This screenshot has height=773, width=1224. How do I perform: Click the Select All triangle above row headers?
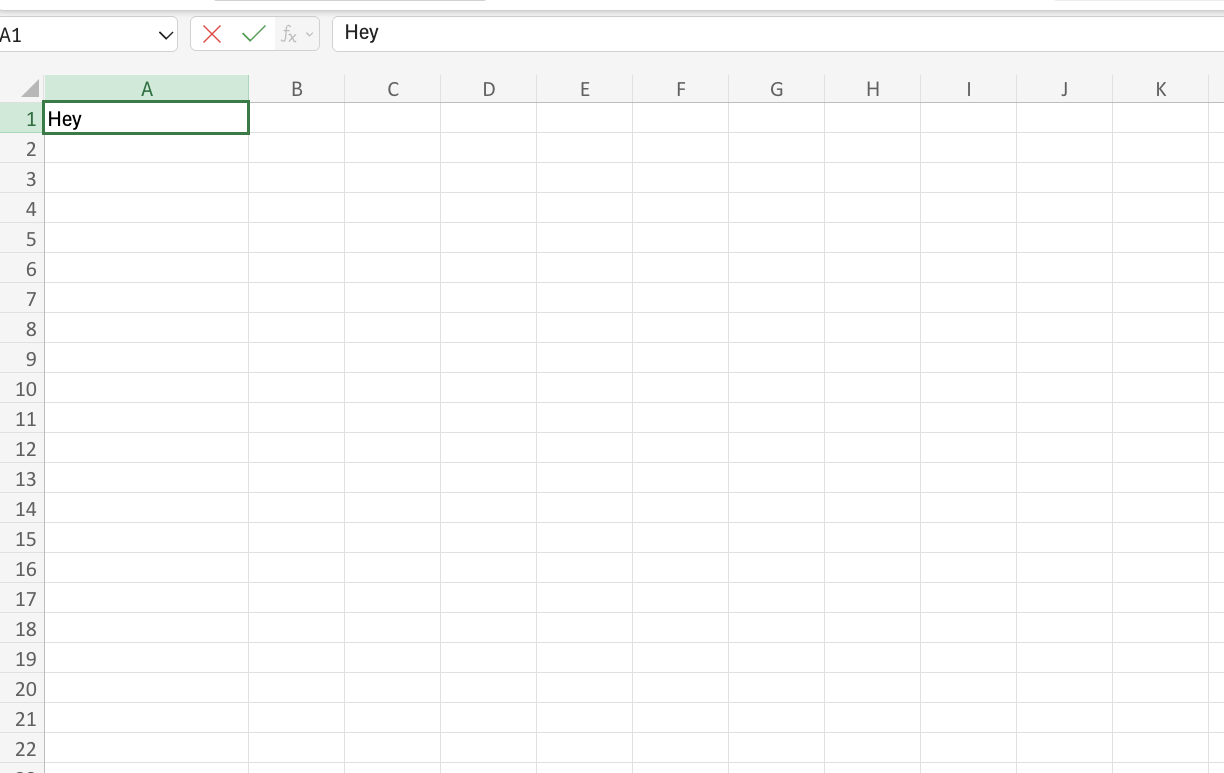[x=30, y=88]
